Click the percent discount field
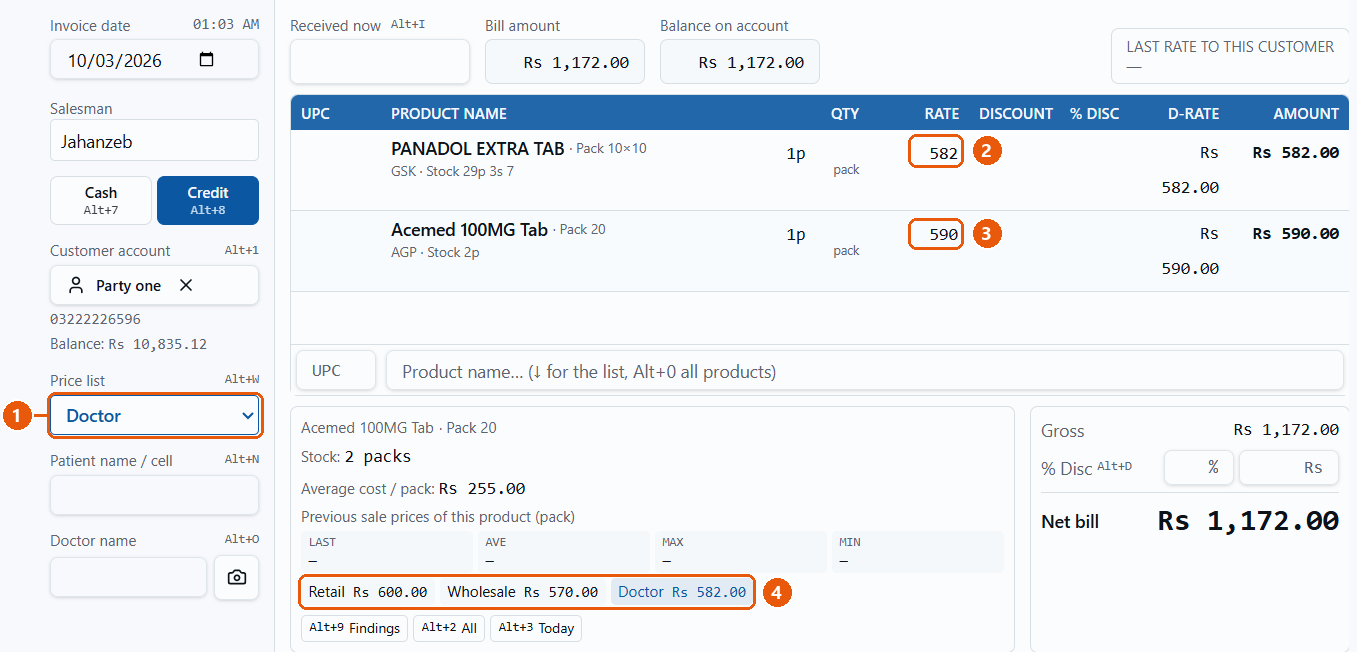This screenshot has width=1357, height=652. (1199, 467)
